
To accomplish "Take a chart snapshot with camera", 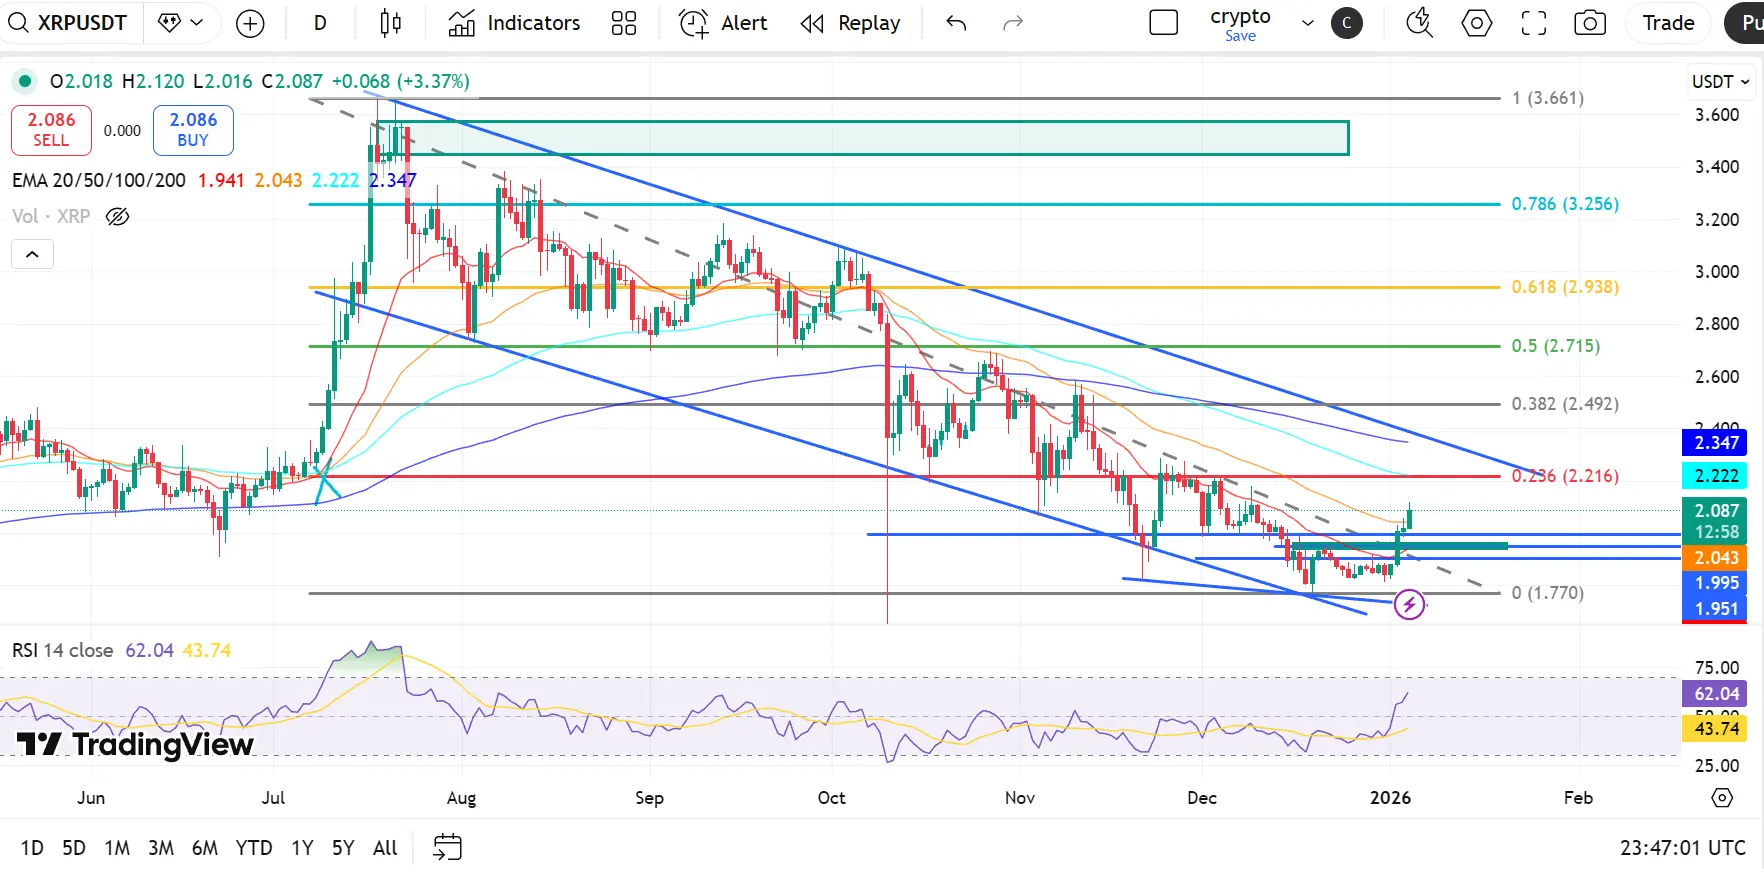I will point(1590,23).
